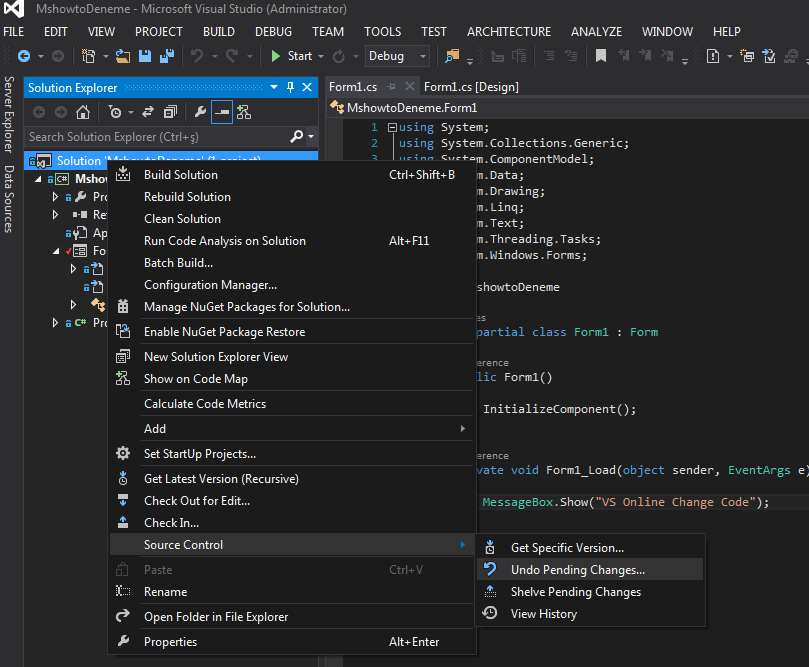Click the New Project toolbar icon
Image resolution: width=809 pixels, height=667 pixels.
[x=89, y=56]
